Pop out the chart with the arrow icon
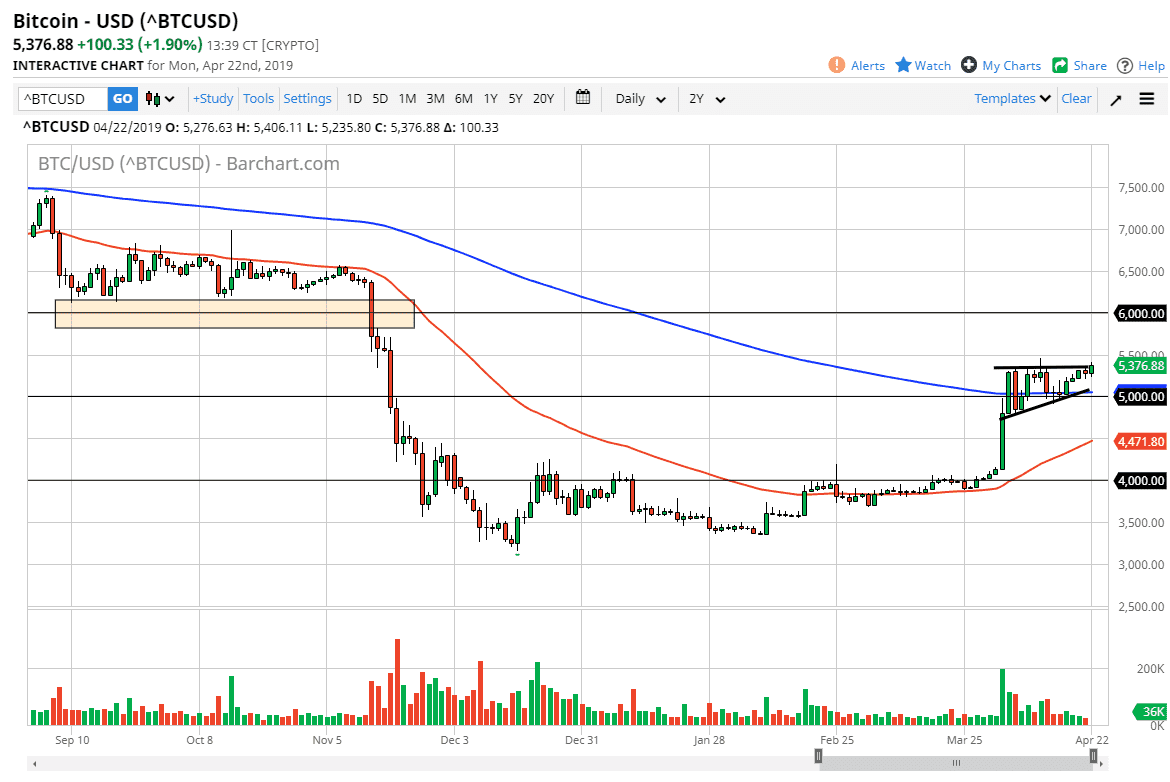 point(1115,99)
